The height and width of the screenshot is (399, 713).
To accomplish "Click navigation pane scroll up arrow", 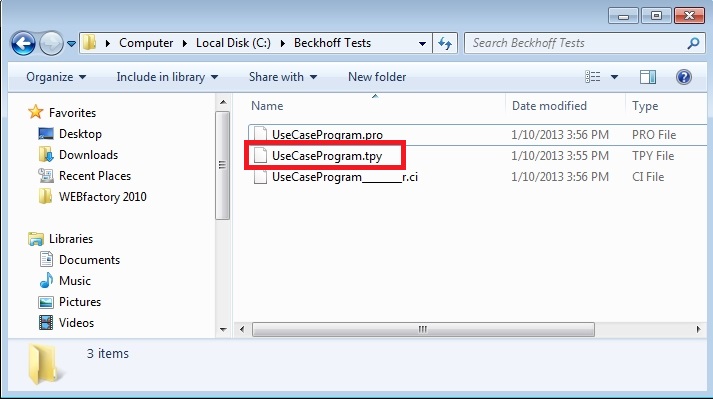I will click(x=223, y=102).
